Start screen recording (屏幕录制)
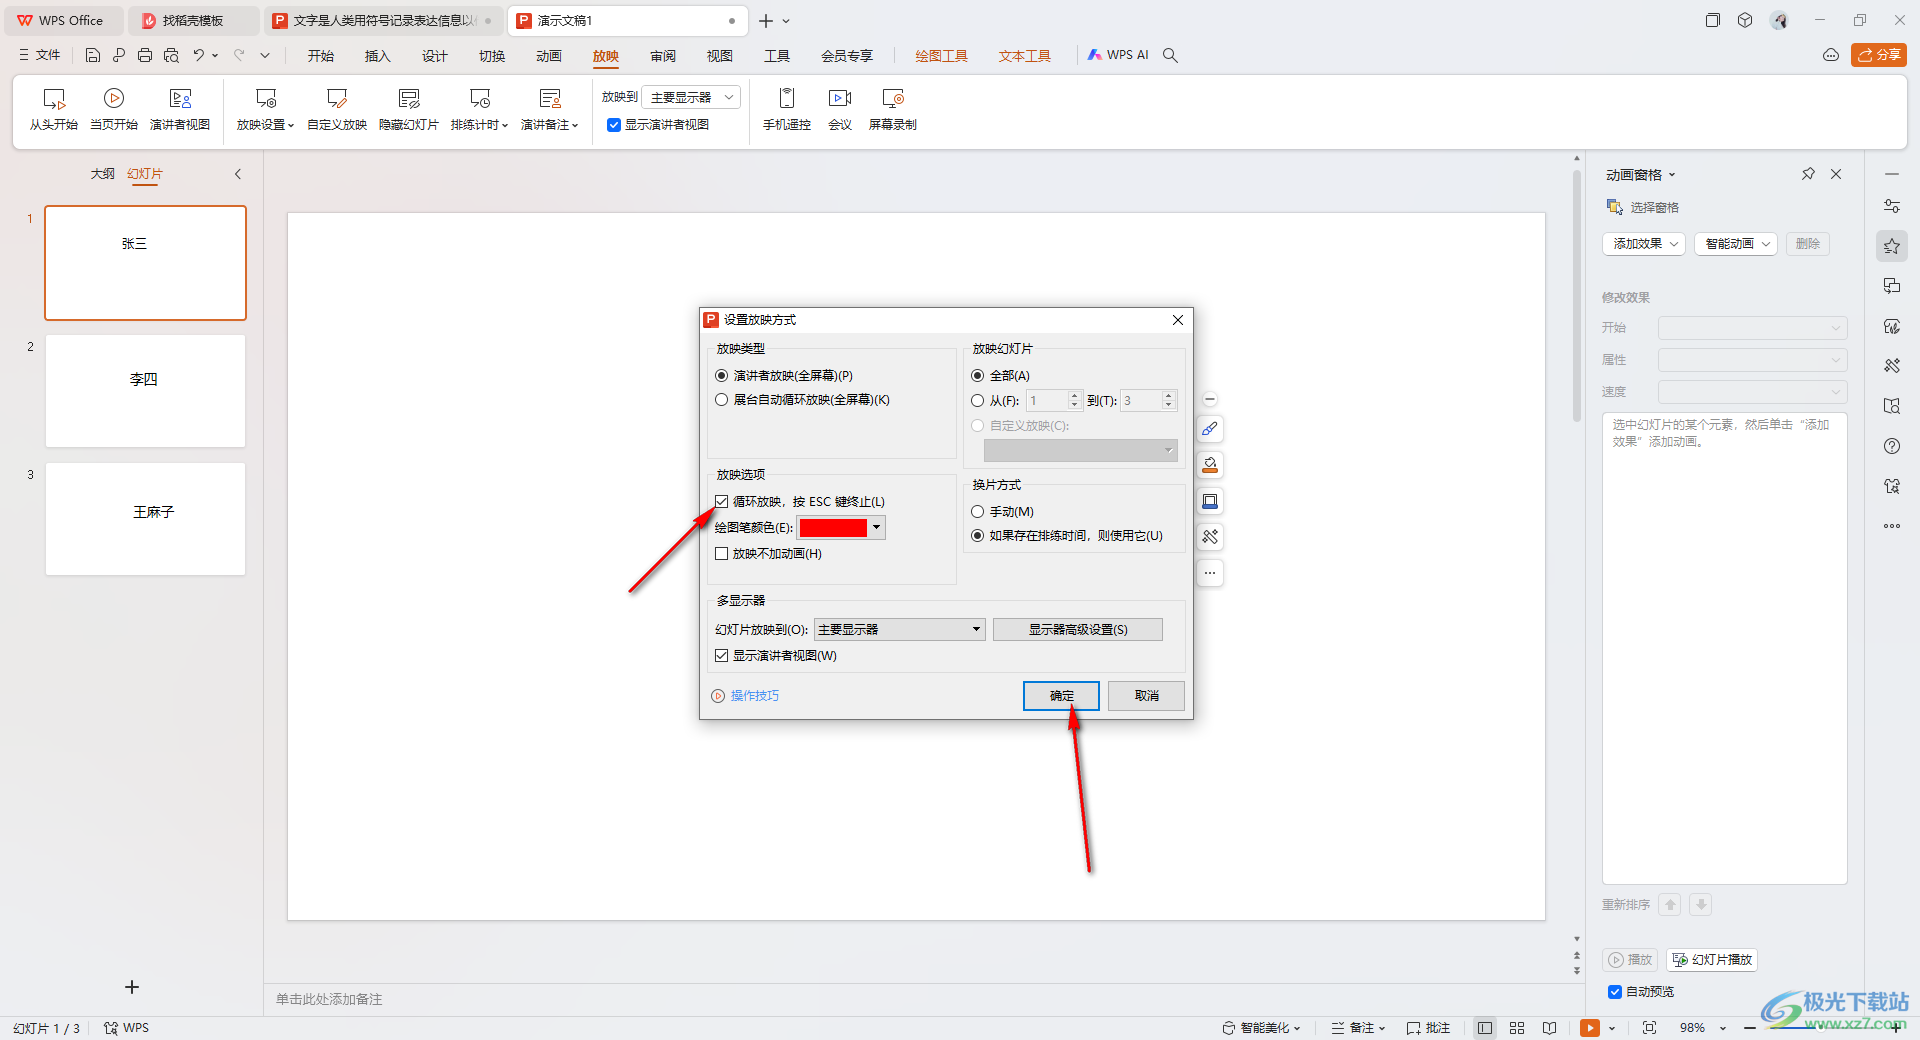Screen dimensions: 1920x1040 pos(893,109)
